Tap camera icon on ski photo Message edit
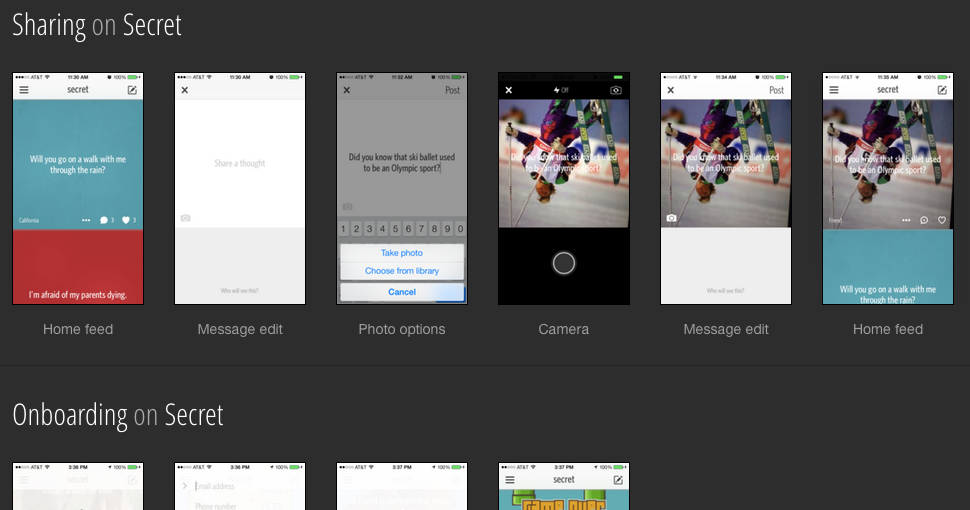 pos(671,218)
